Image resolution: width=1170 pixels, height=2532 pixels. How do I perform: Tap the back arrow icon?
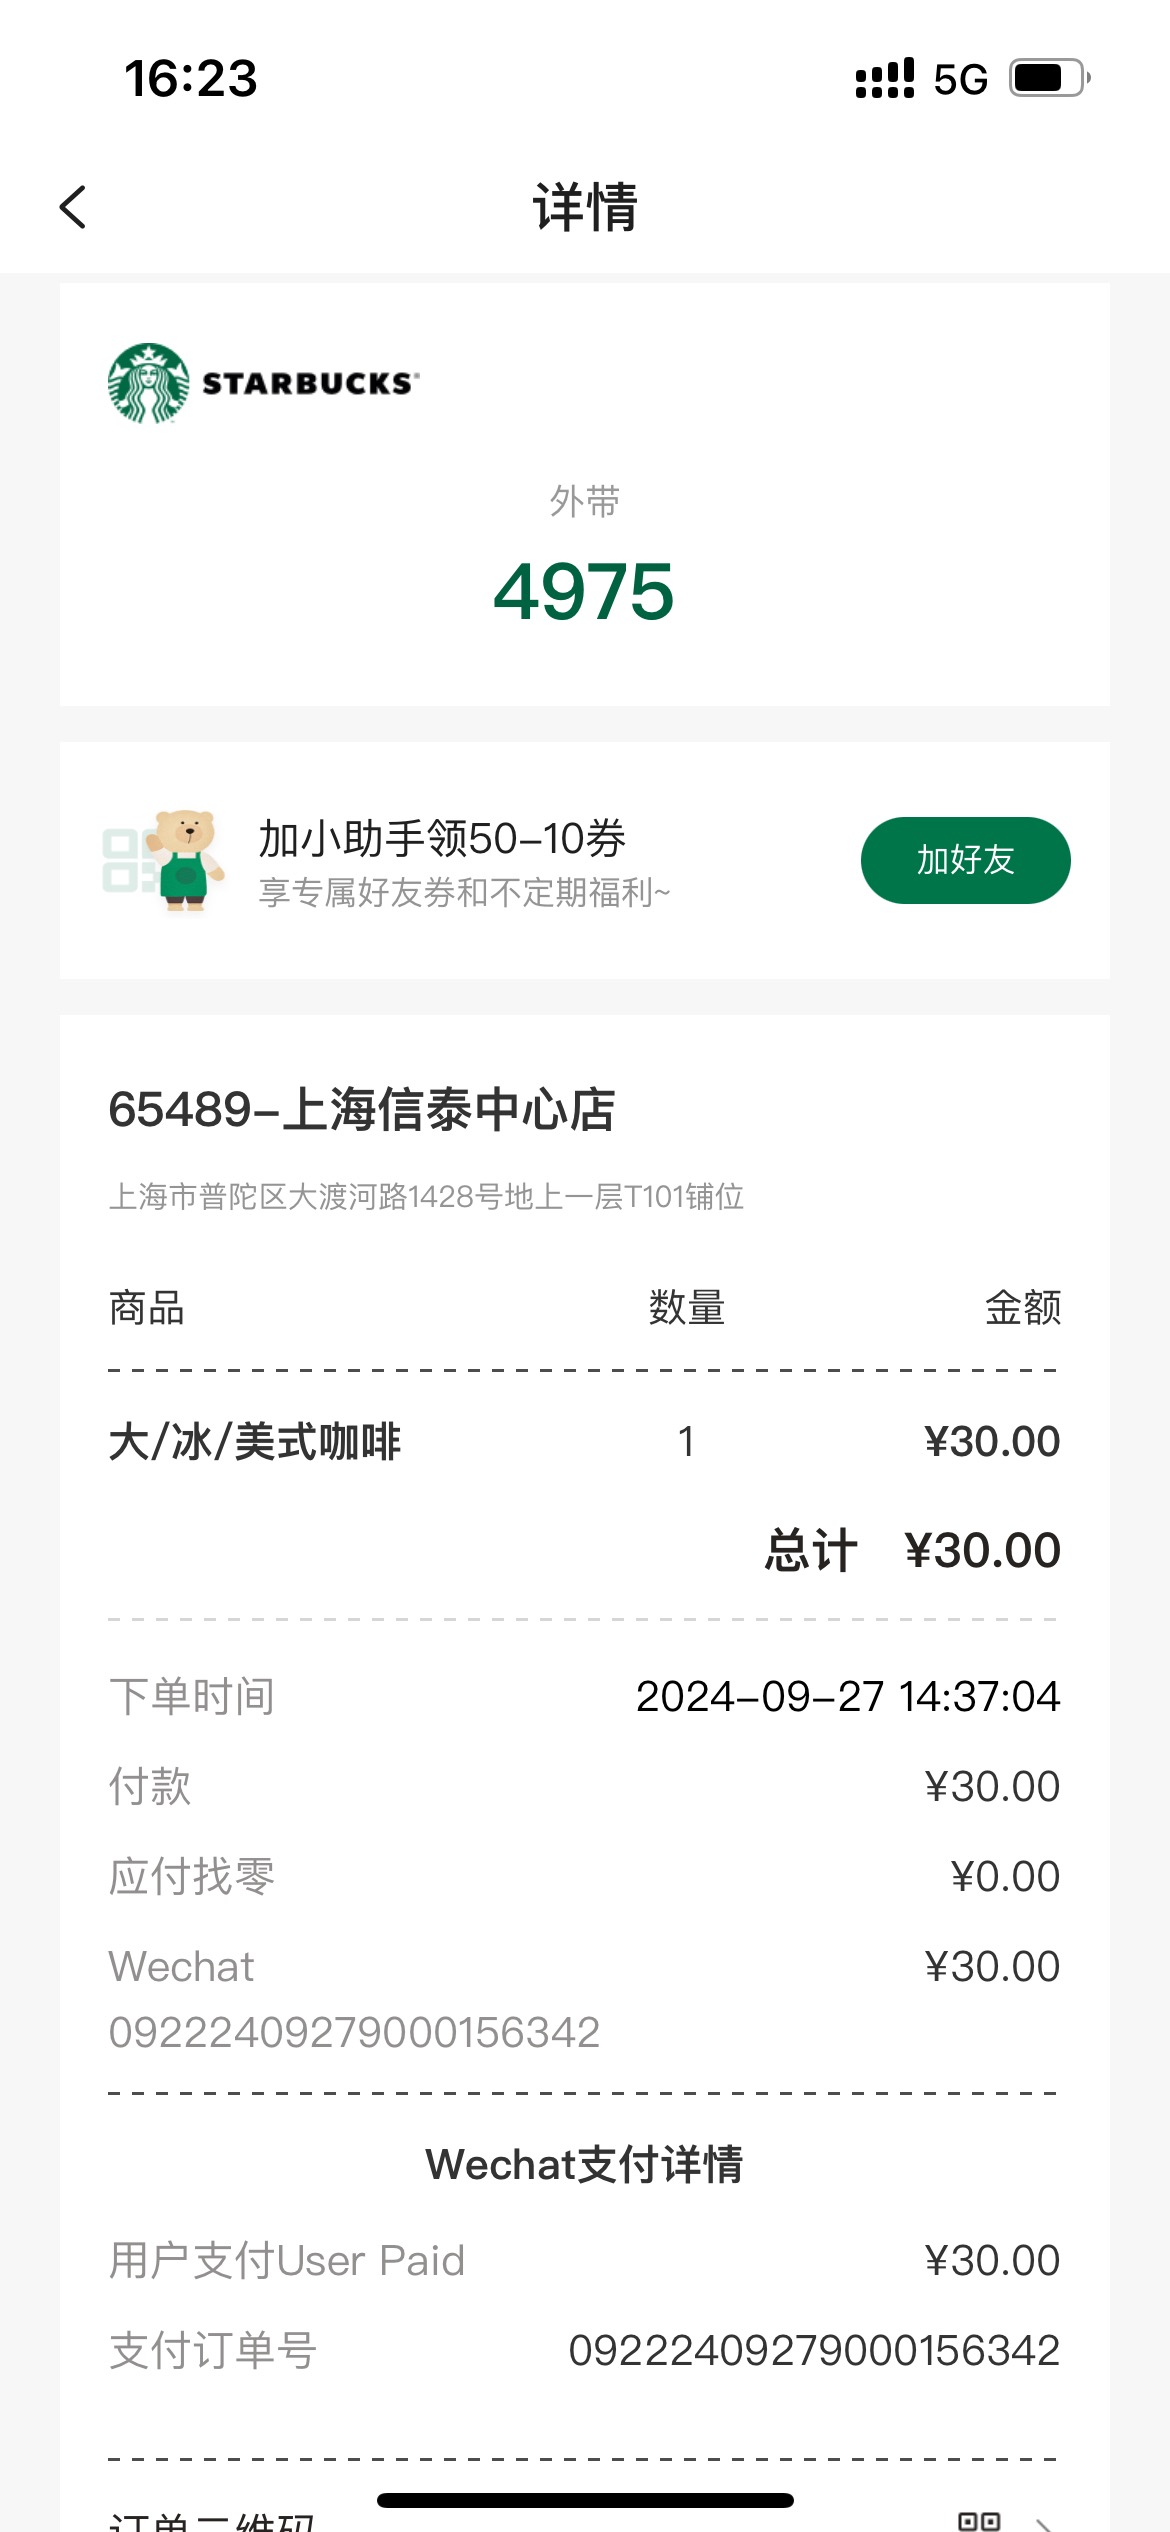coord(73,207)
